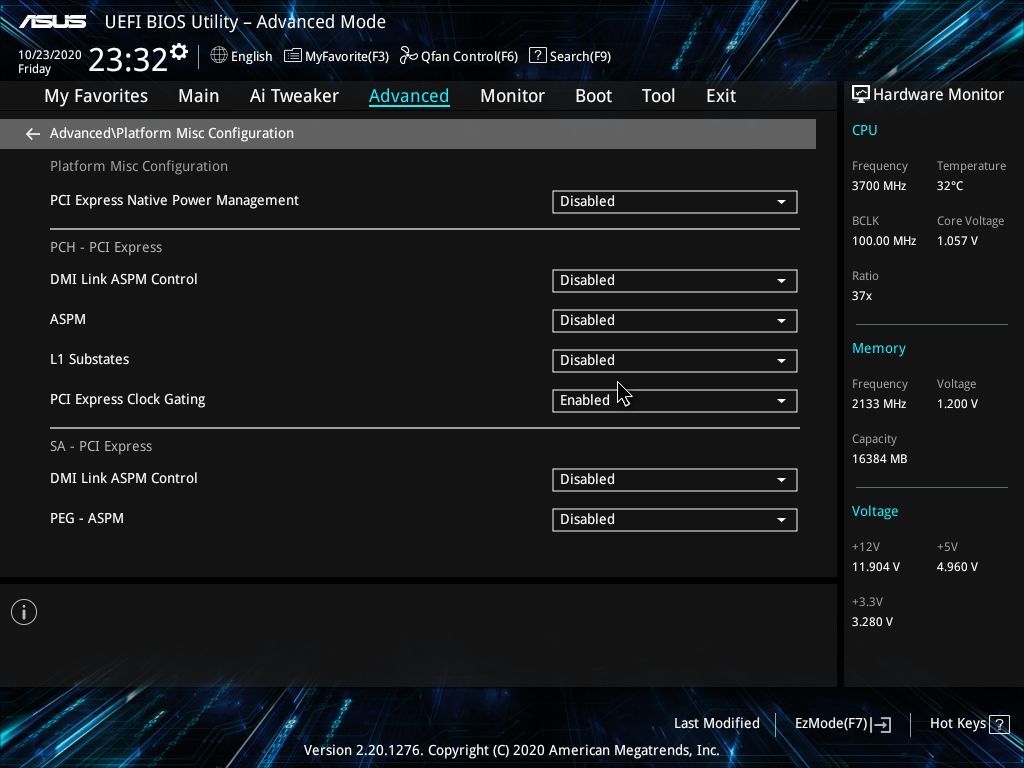The height and width of the screenshot is (768, 1024).
Task: Switch to Tool tab
Action: point(658,96)
